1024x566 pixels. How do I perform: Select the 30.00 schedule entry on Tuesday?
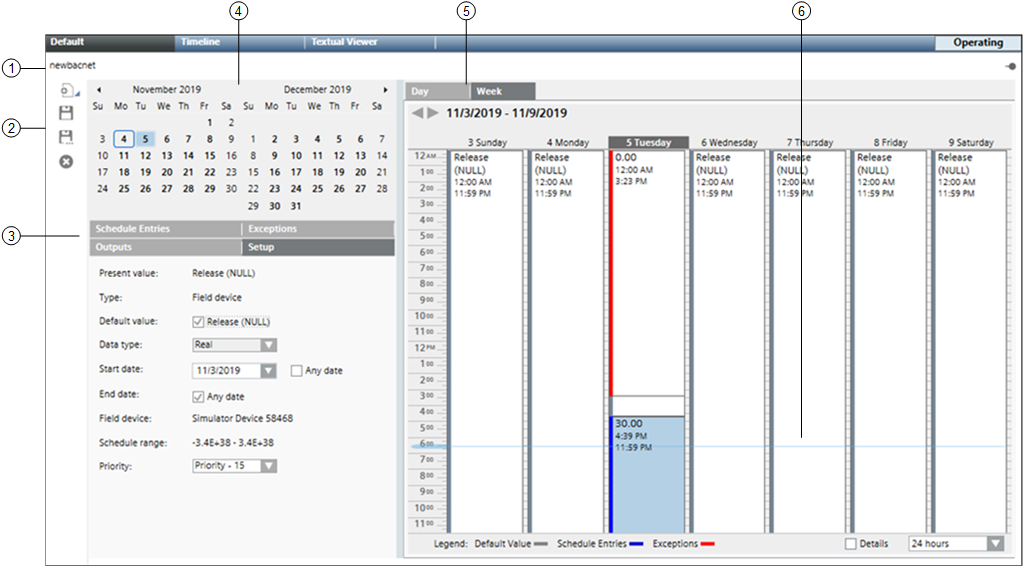click(648, 470)
